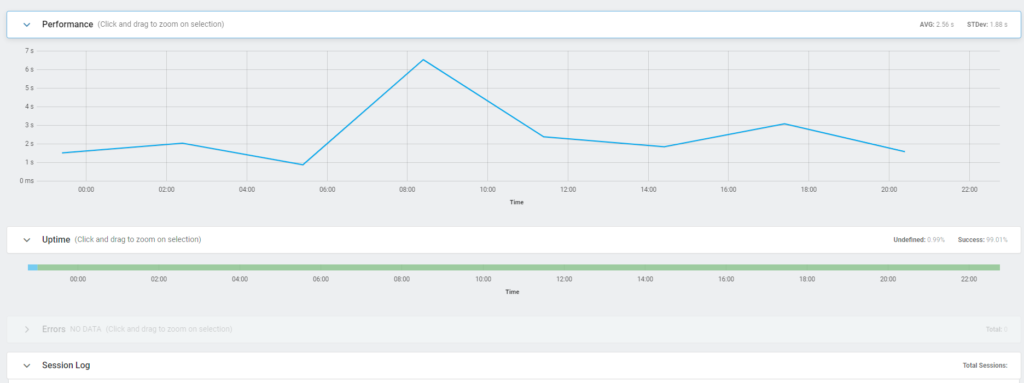The height and width of the screenshot is (383, 1024).
Task: Click the Total Sessions label
Action: 985,365
